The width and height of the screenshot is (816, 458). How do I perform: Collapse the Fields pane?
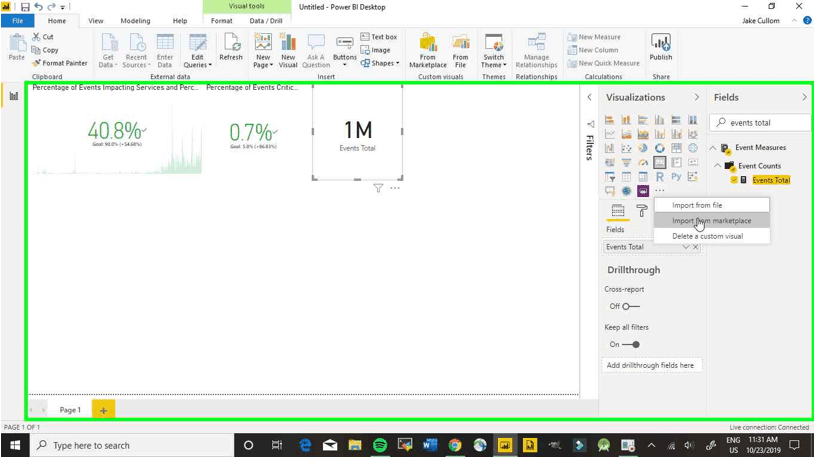[804, 97]
